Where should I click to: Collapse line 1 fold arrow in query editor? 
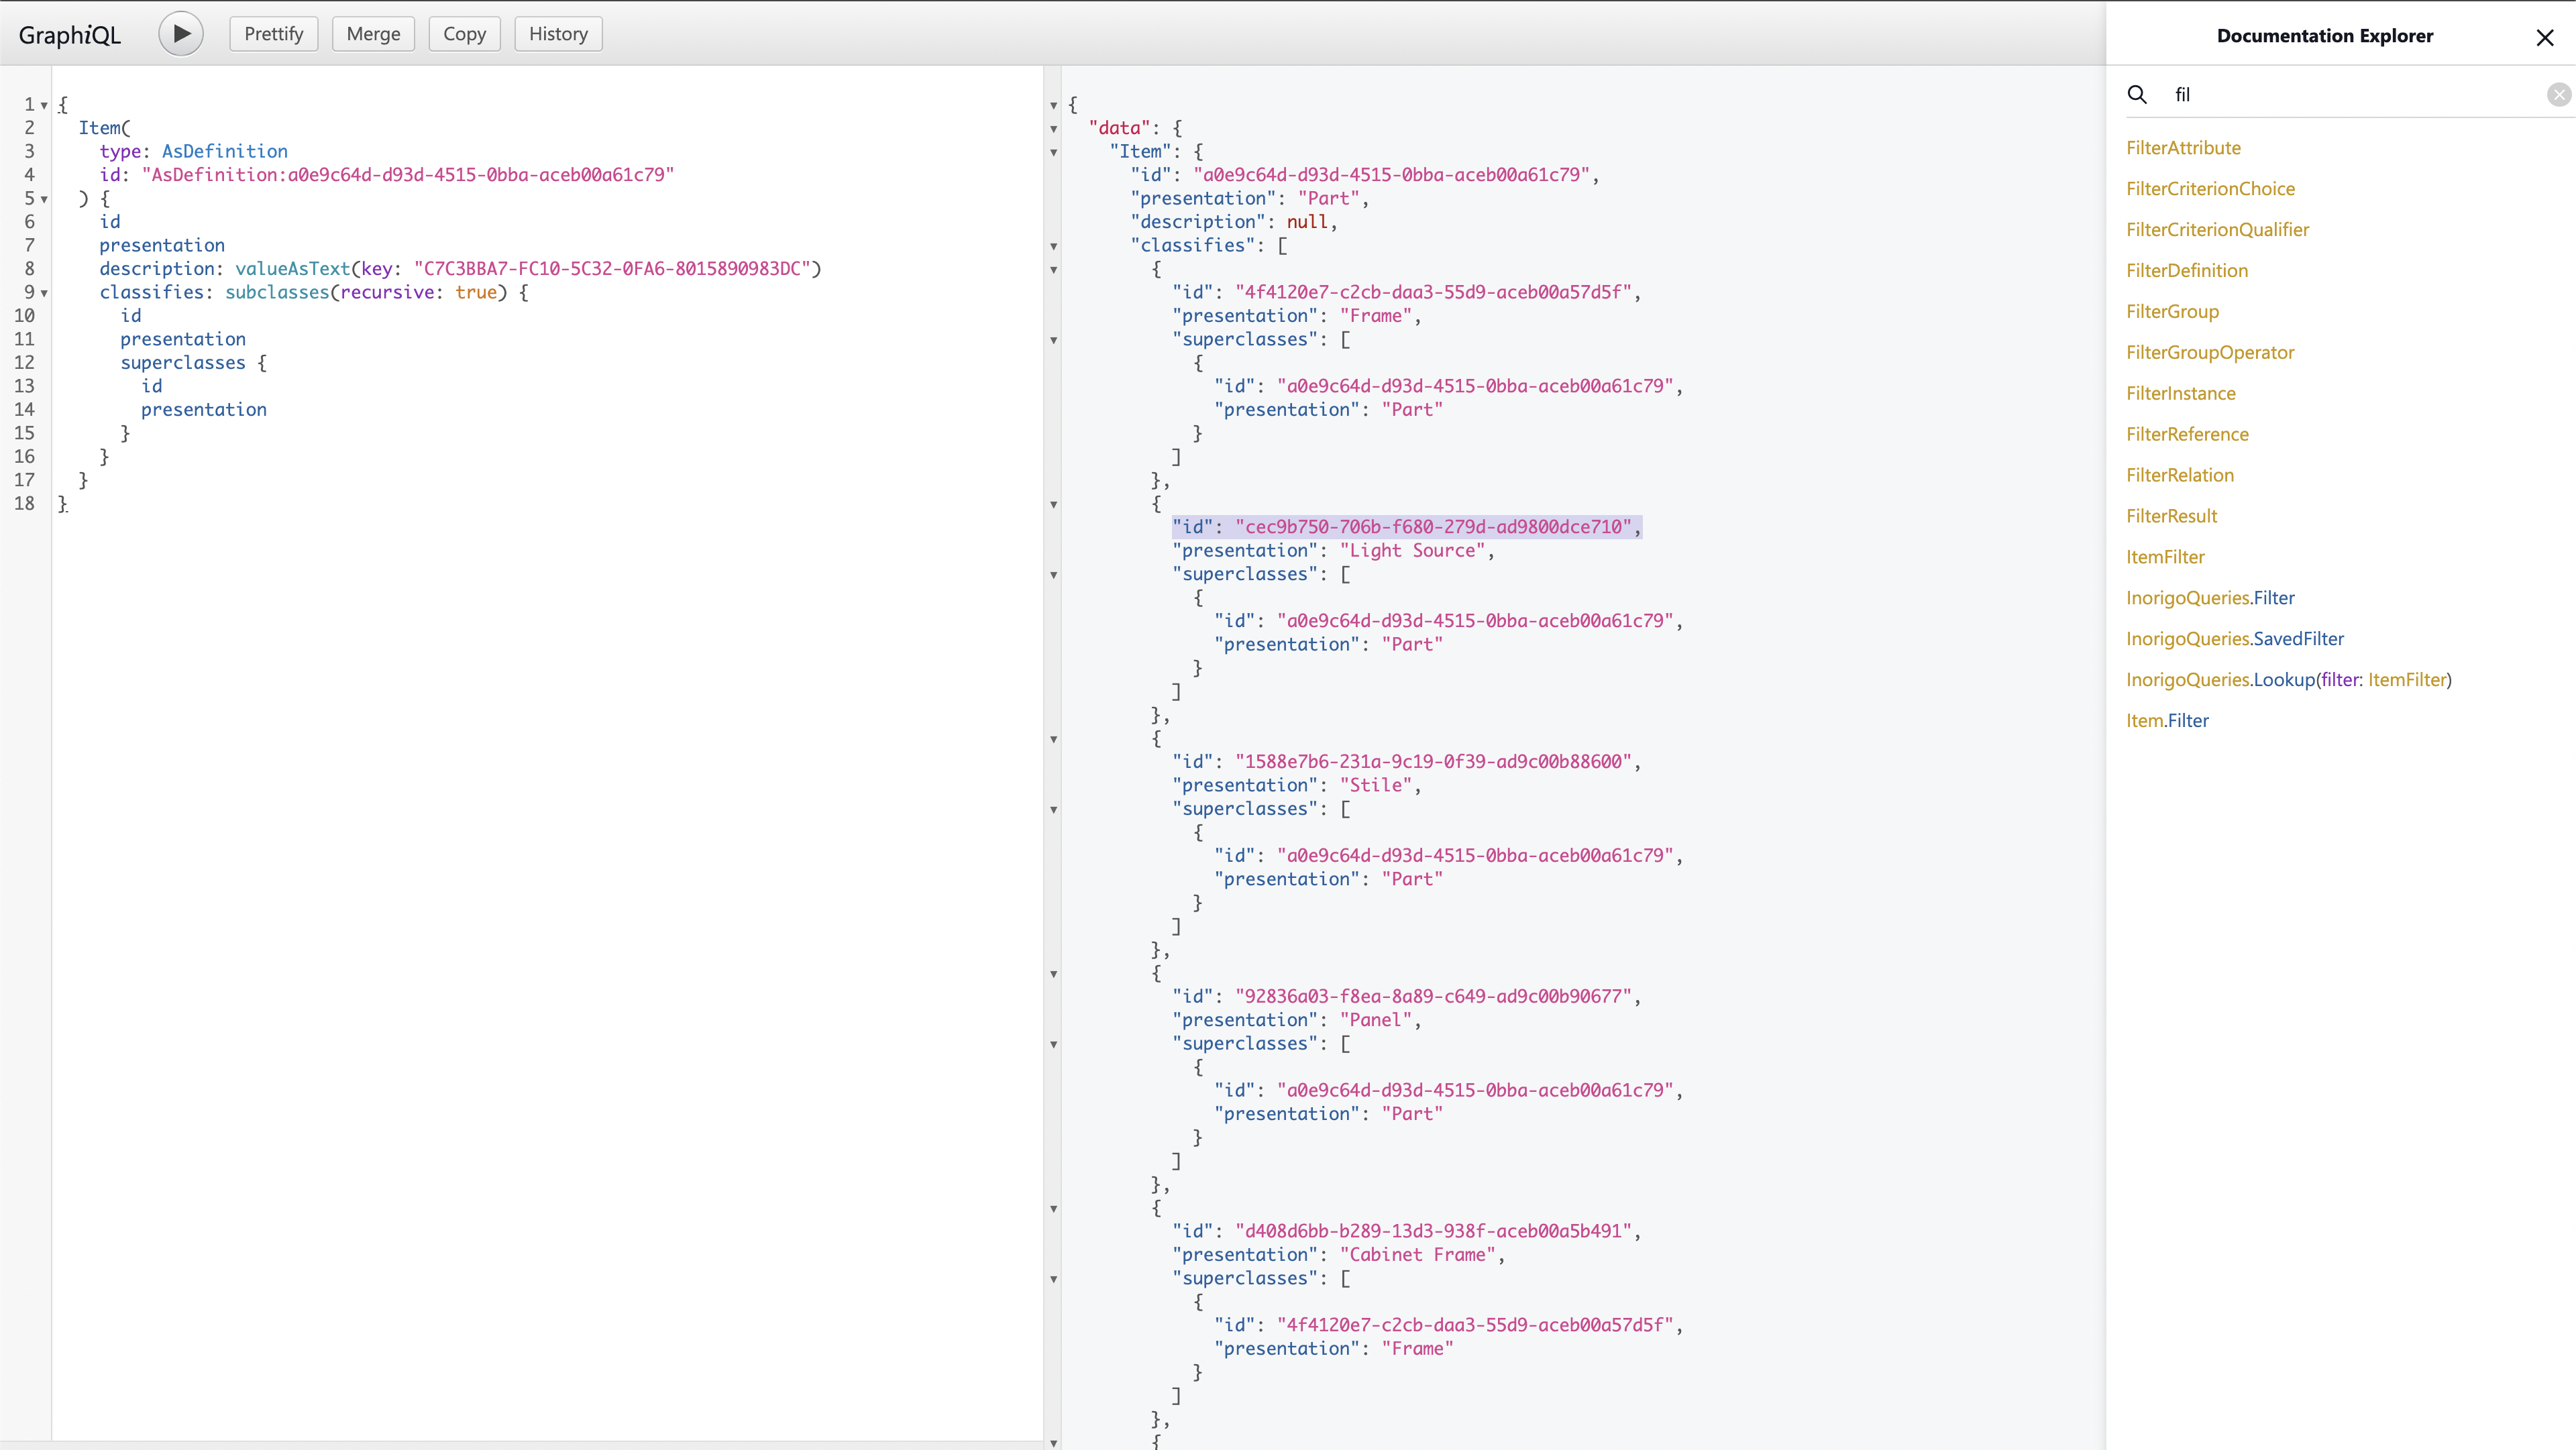pos(44,105)
